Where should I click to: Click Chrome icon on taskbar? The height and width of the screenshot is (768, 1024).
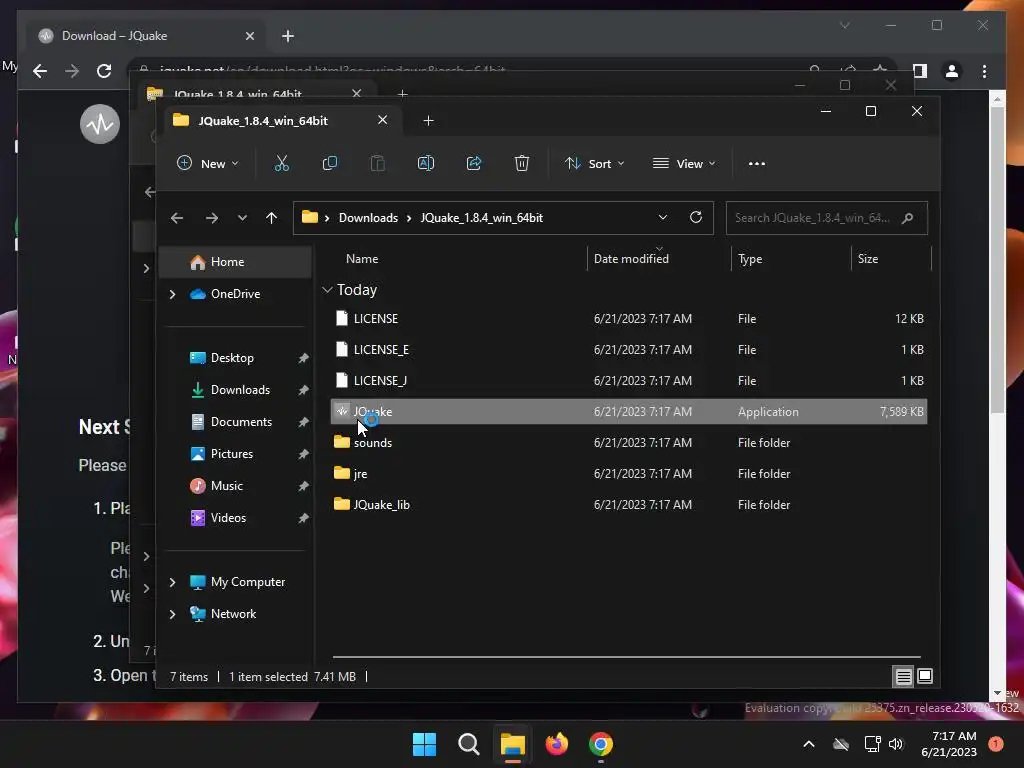[x=601, y=744]
